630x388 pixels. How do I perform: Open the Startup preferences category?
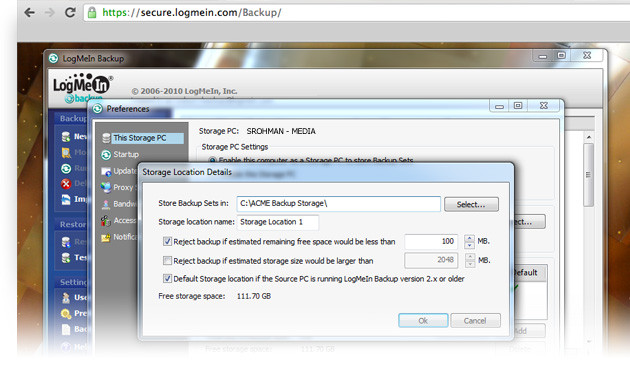pos(126,154)
